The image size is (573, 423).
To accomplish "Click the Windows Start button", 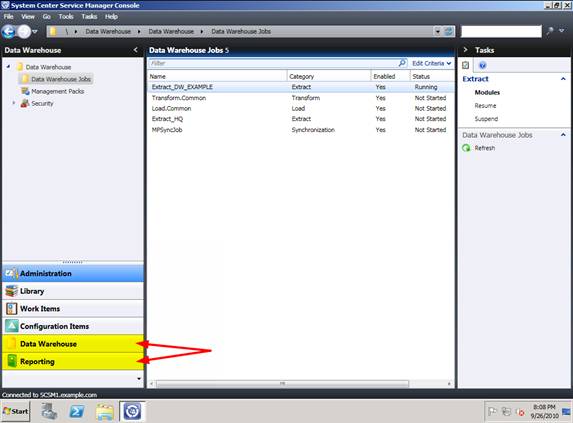I will [16, 411].
